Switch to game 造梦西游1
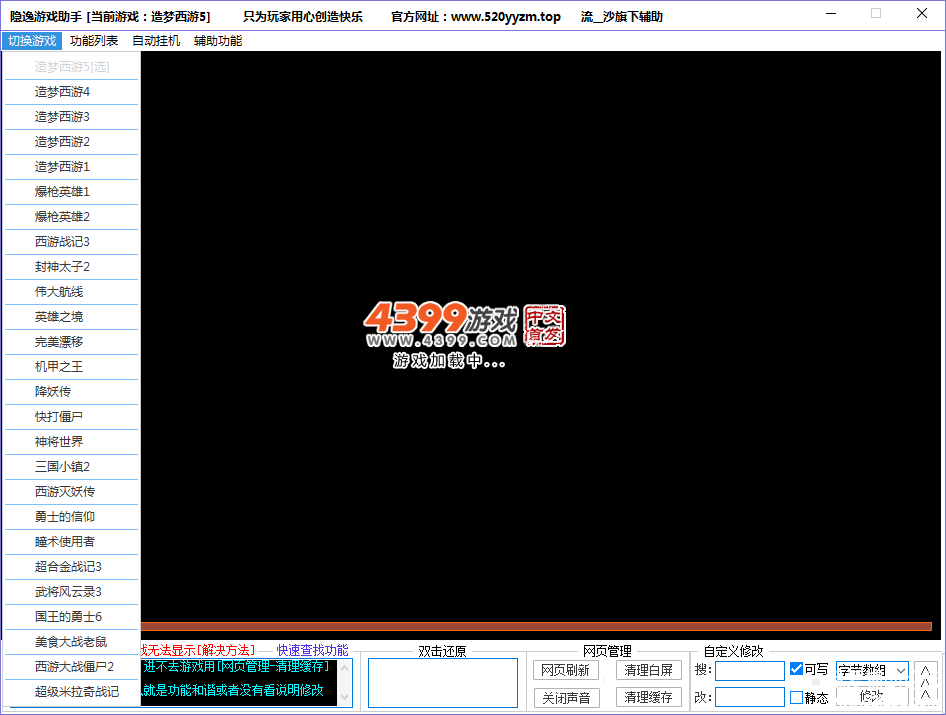The width and height of the screenshot is (946, 715). coord(72,167)
